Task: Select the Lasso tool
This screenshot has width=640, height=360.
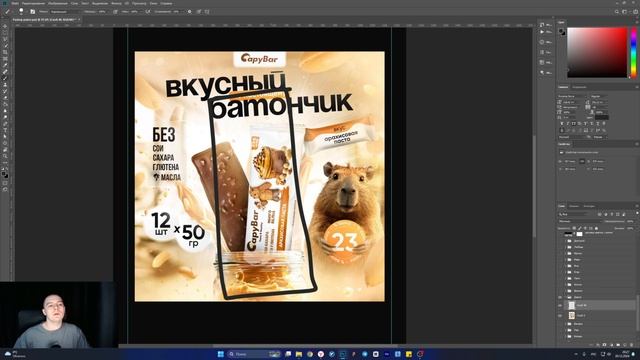Action: pos(5,39)
